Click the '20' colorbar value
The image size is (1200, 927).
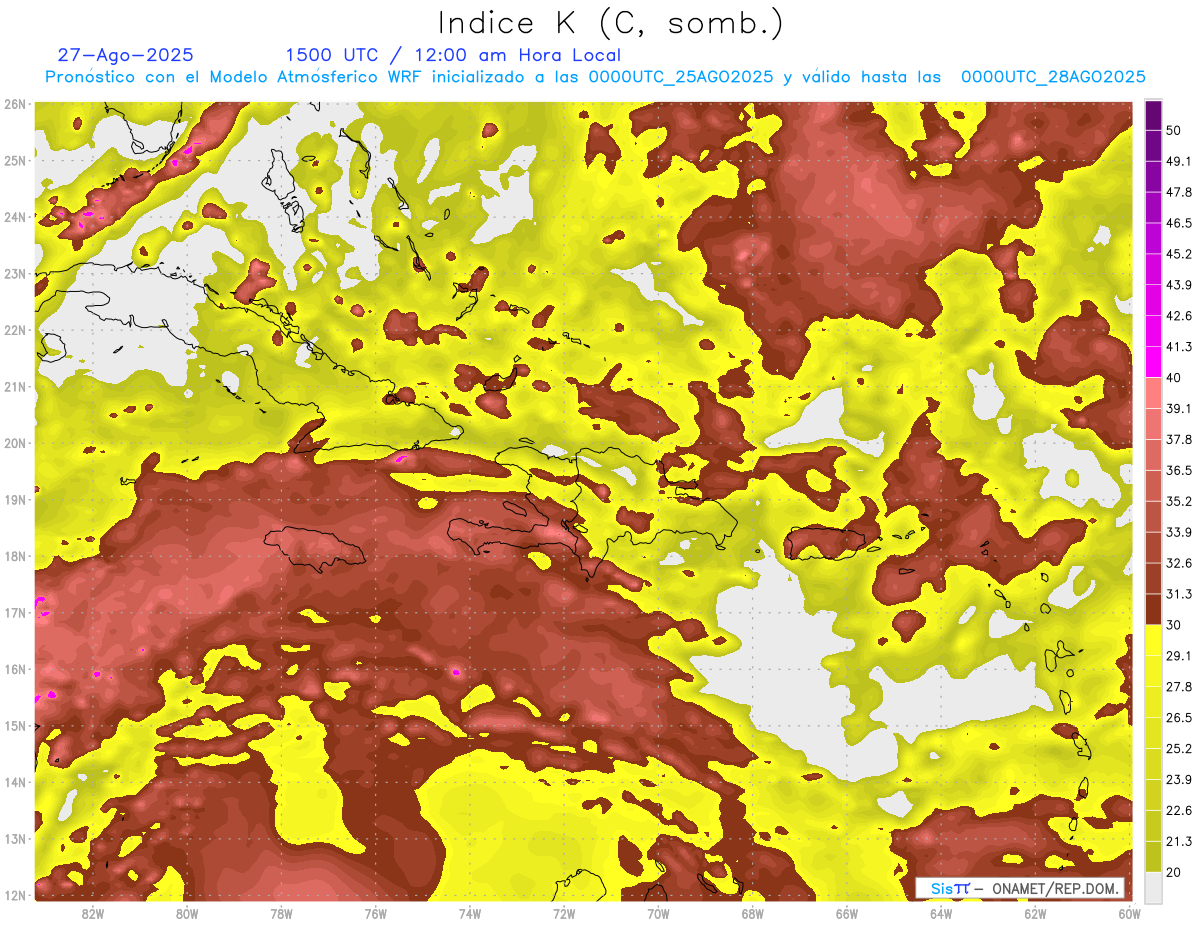pos(1175,871)
